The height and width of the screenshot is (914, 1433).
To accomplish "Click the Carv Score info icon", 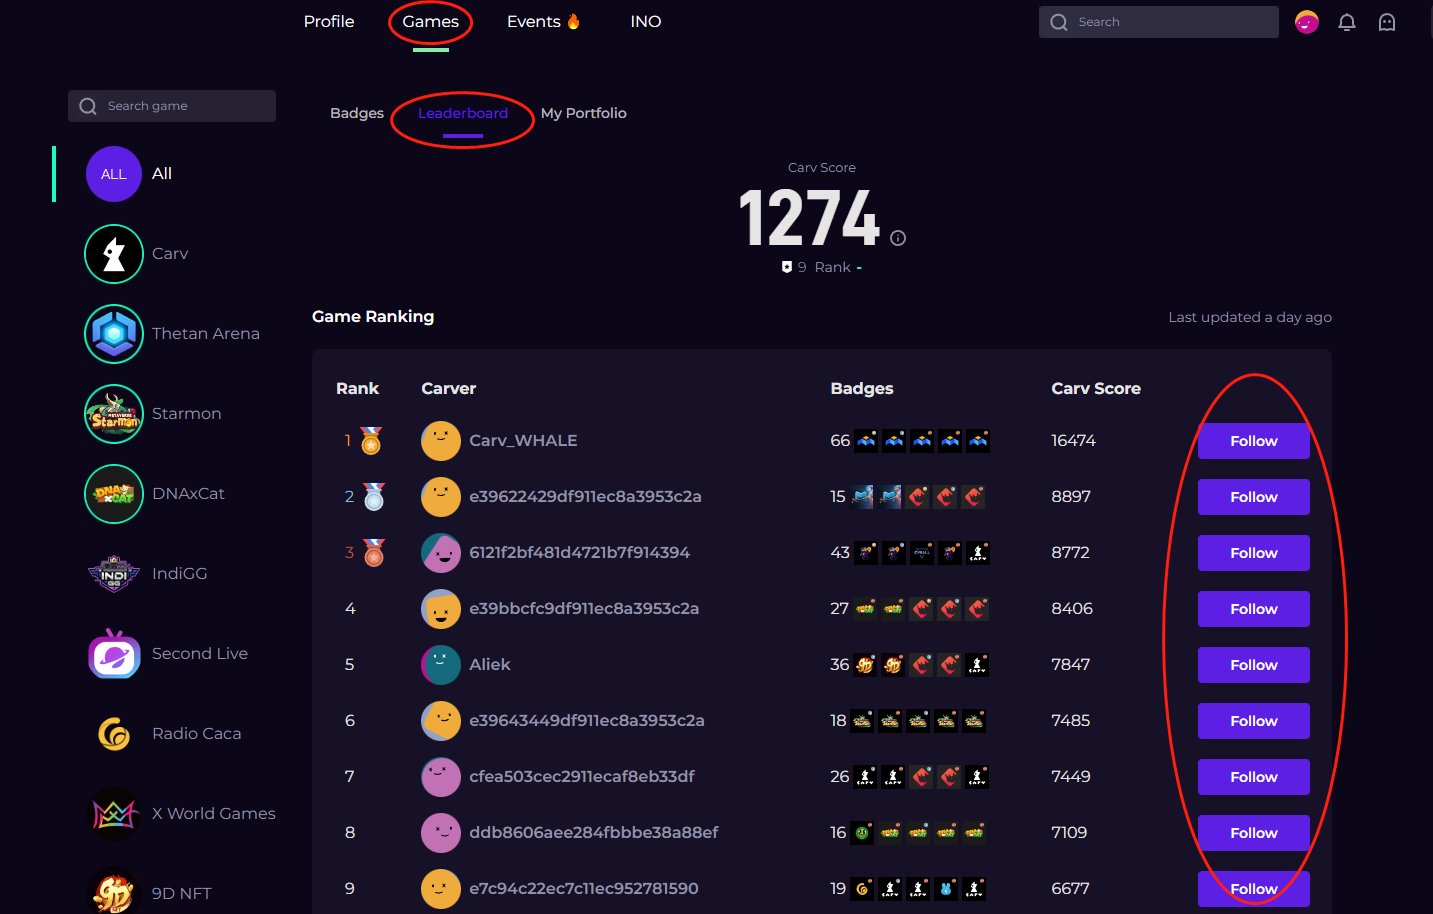I will click(898, 238).
